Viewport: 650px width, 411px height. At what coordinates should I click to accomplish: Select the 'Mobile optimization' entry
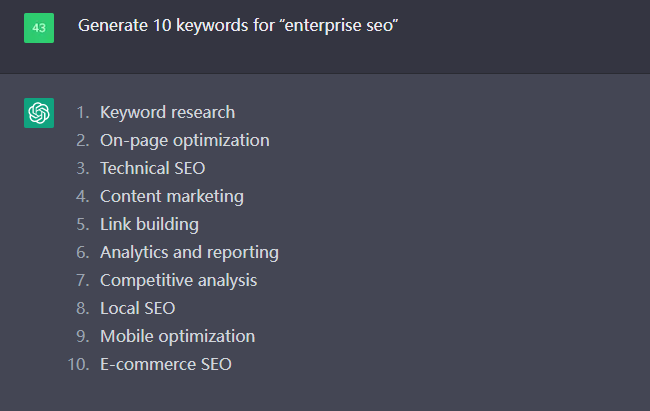177,336
